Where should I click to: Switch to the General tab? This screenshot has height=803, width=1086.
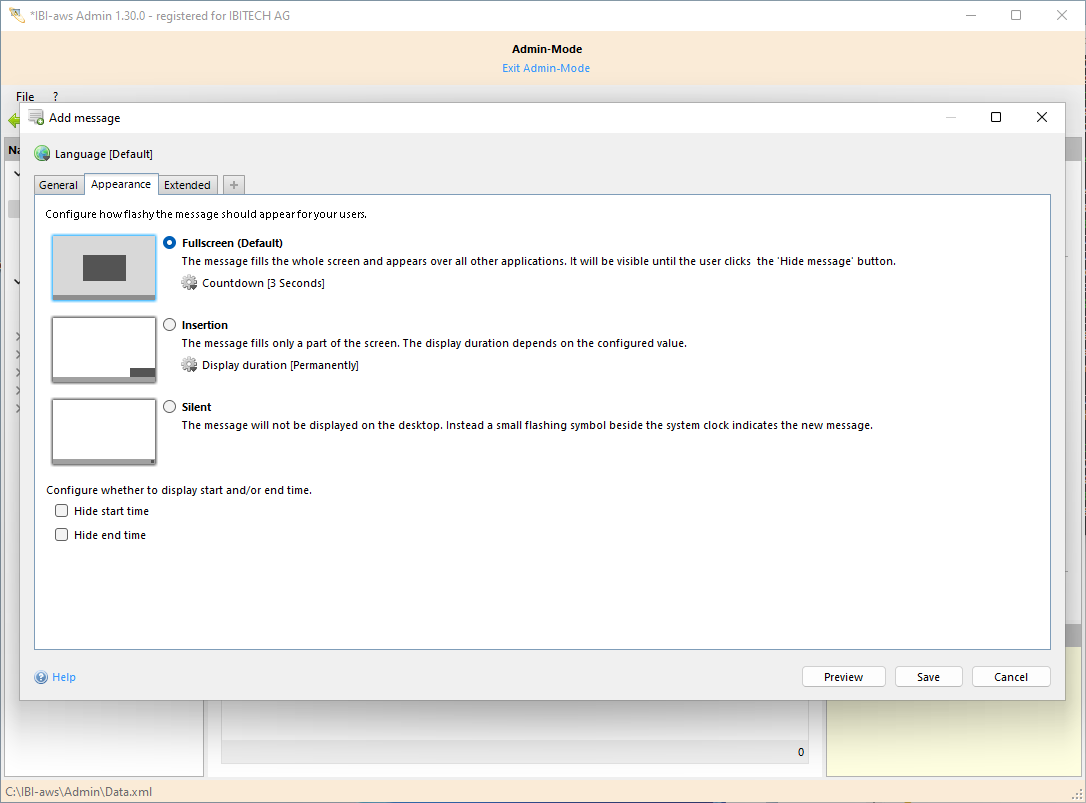pos(59,185)
